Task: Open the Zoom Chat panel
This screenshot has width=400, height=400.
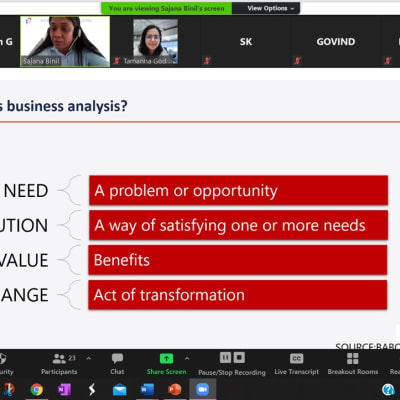Action: click(117, 365)
